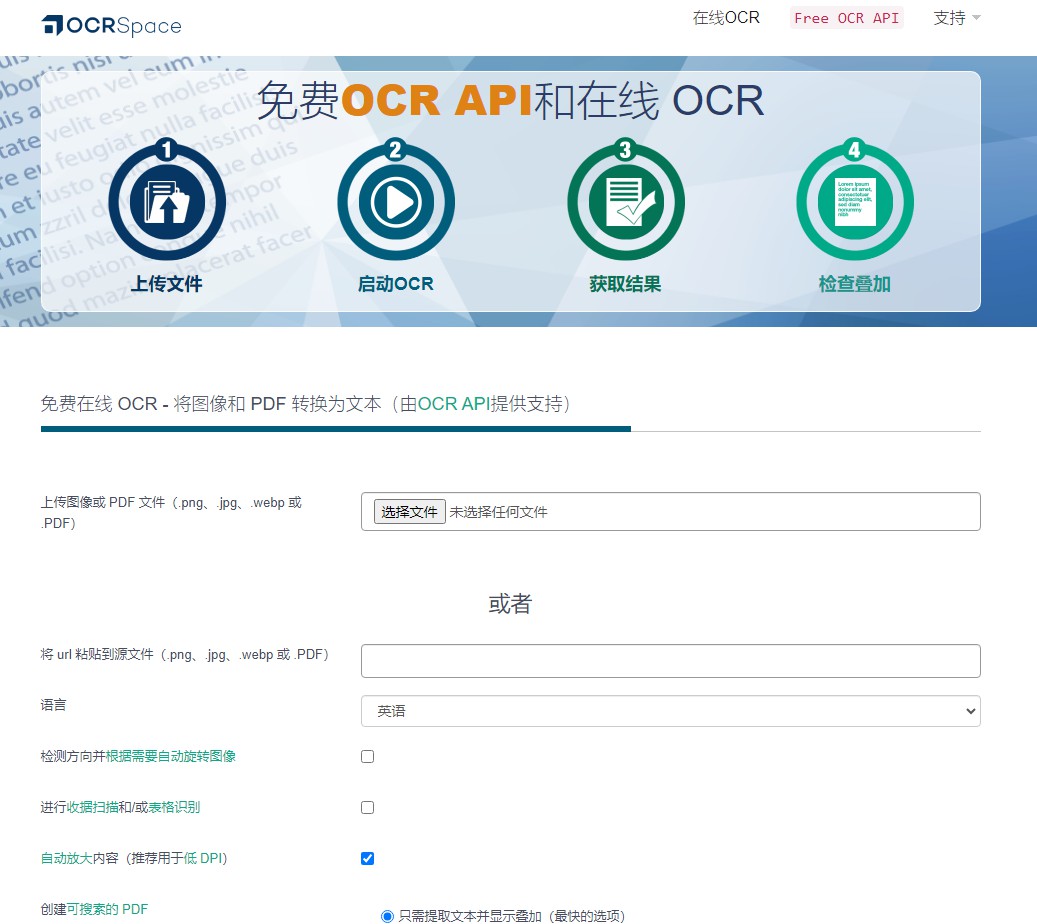Click the 或者 separator text
This screenshot has width=1037, height=924.
[x=510, y=604]
